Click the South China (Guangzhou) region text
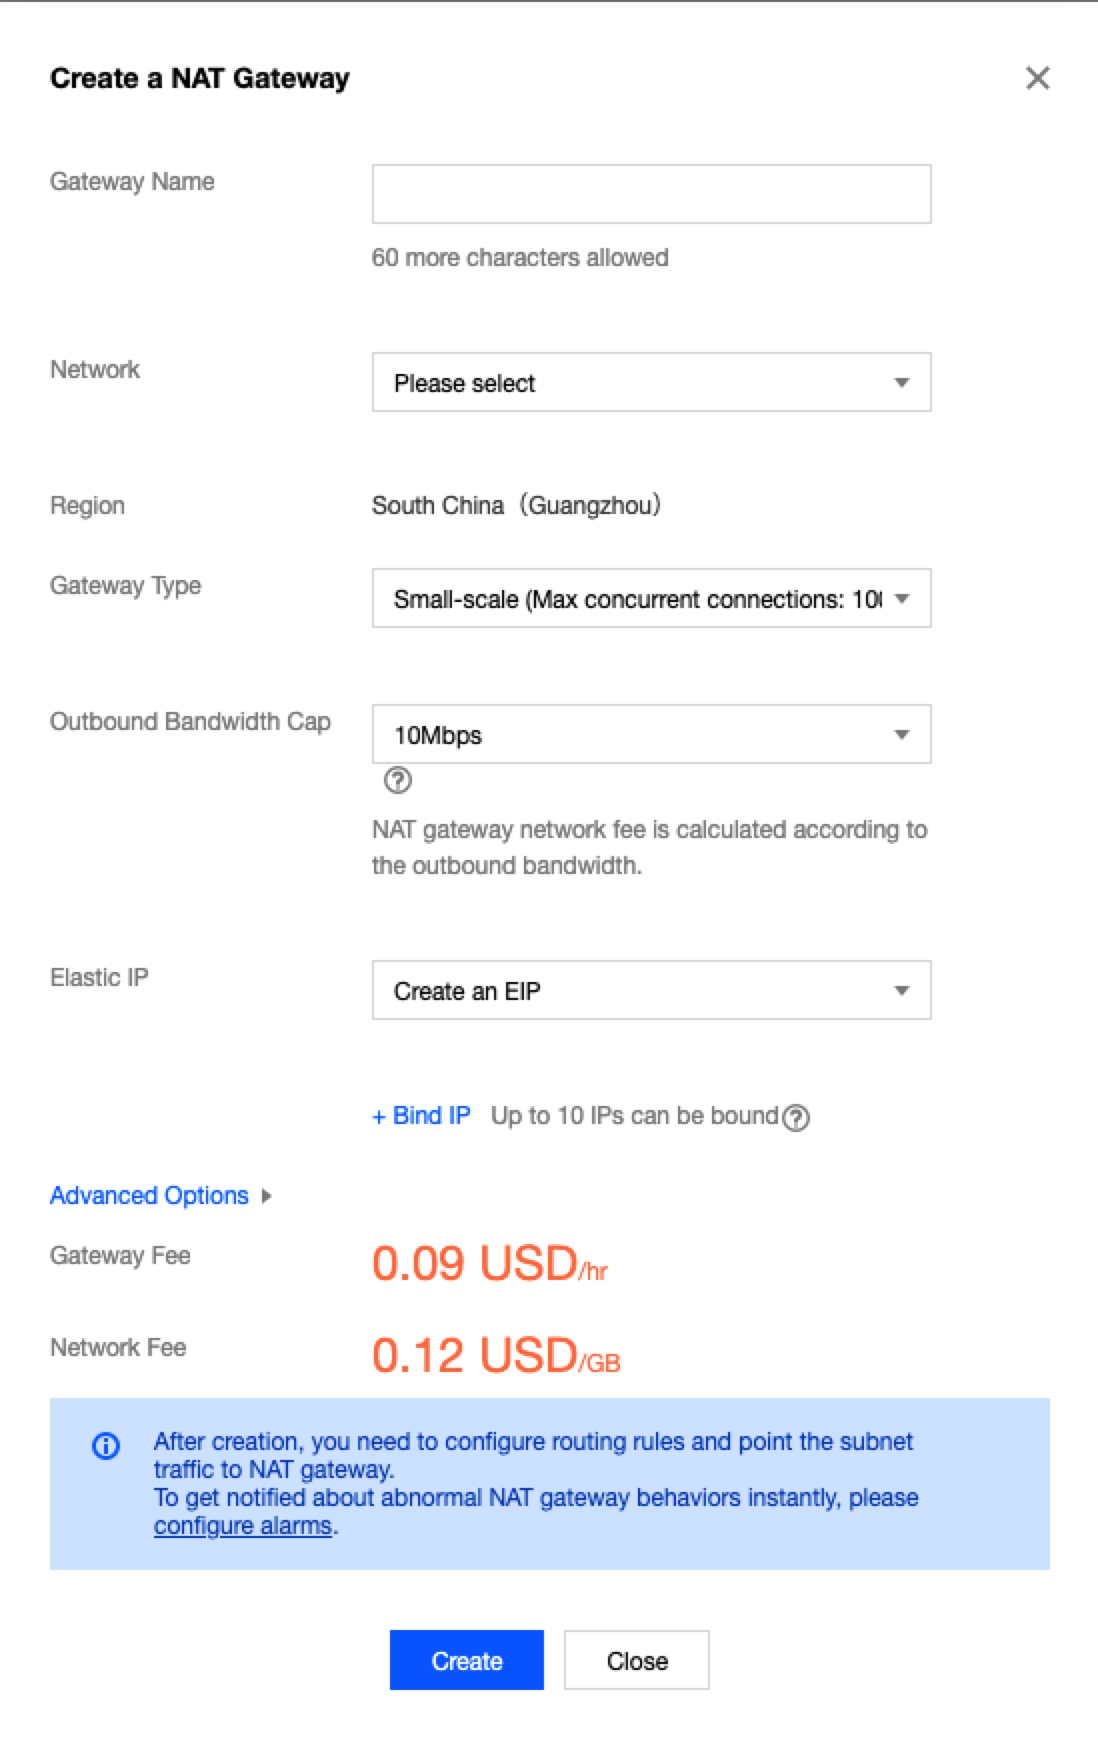Image resolution: width=1098 pixels, height=1740 pixels. point(517,505)
